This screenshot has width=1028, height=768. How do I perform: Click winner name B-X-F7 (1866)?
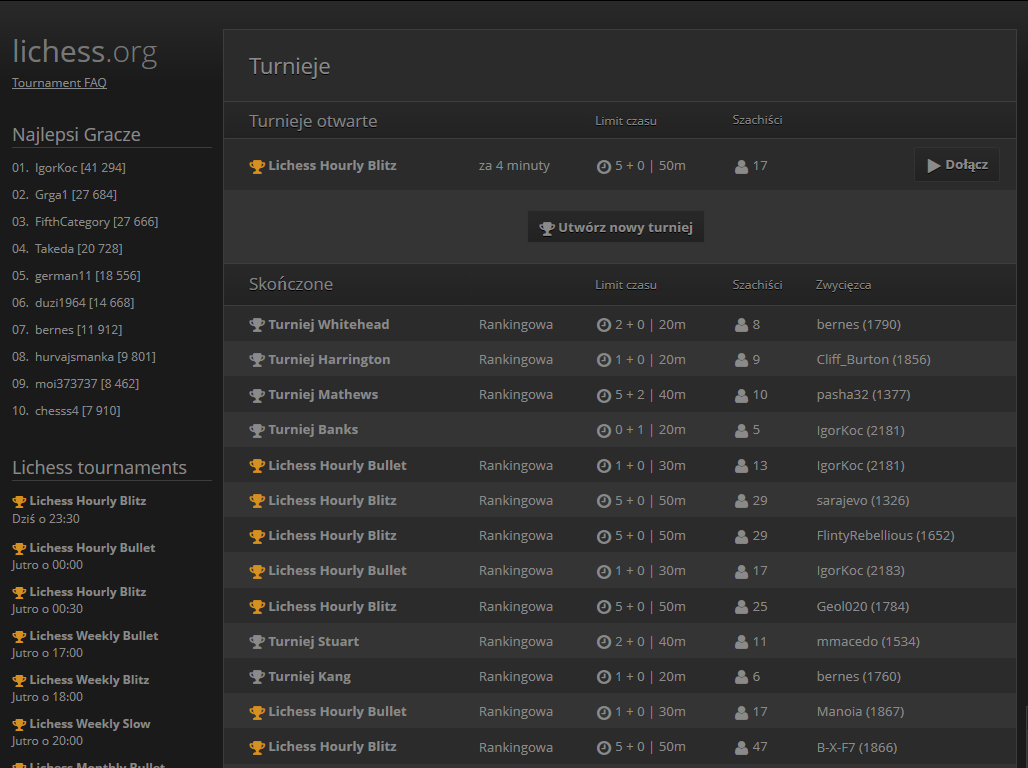coord(857,747)
